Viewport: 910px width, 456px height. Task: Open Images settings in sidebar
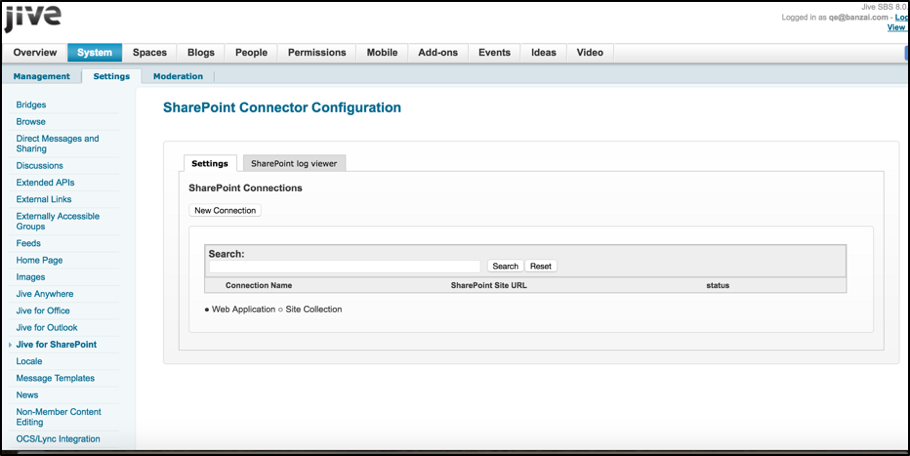[31, 277]
